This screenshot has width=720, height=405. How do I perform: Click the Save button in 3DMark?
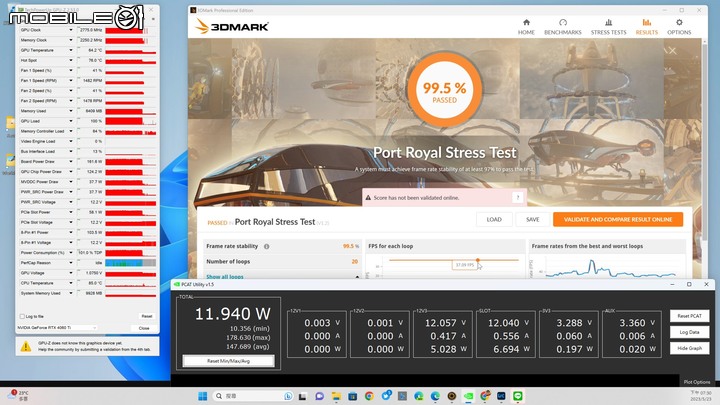pyautogui.click(x=533, y=219)
